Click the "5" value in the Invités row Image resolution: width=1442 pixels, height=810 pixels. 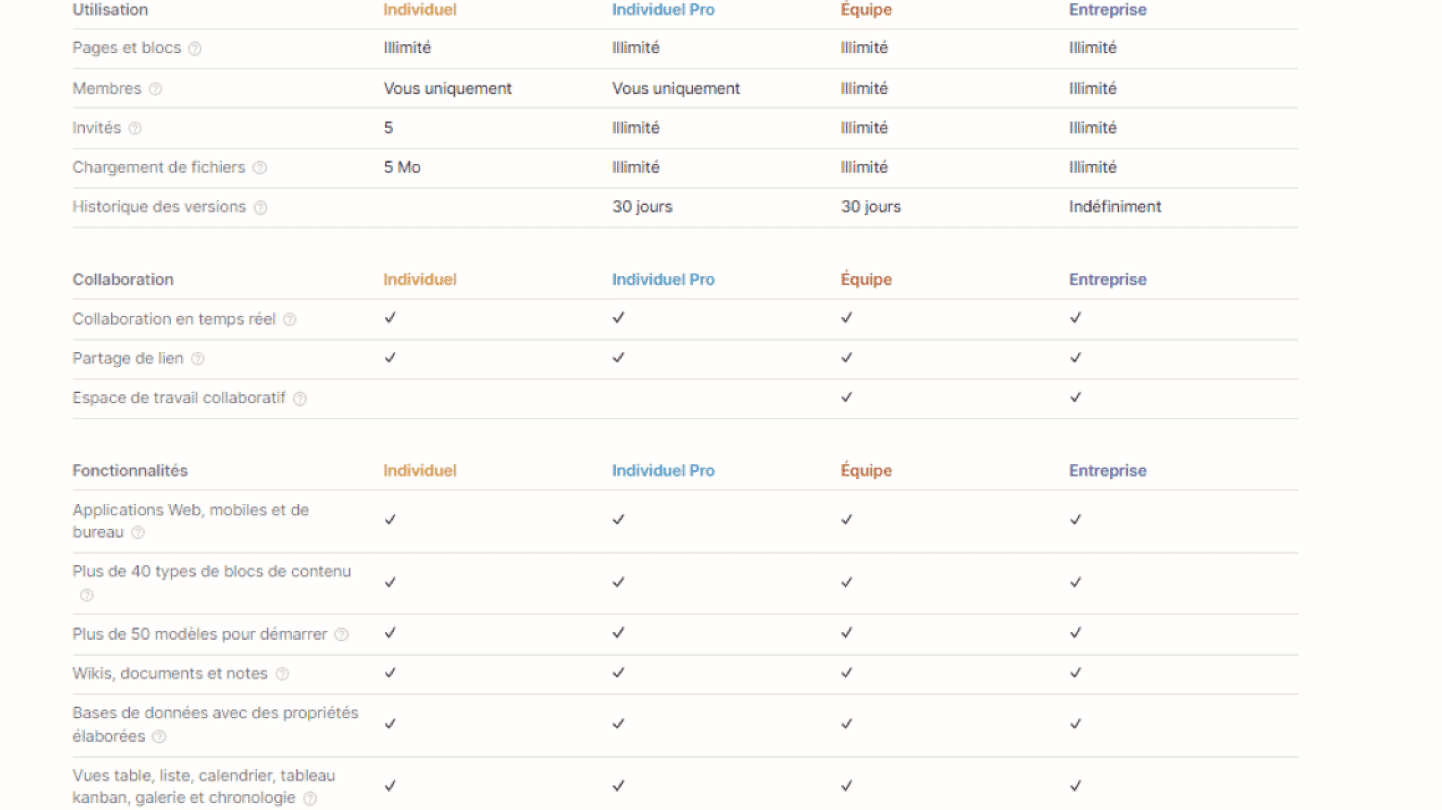[388, 128]
